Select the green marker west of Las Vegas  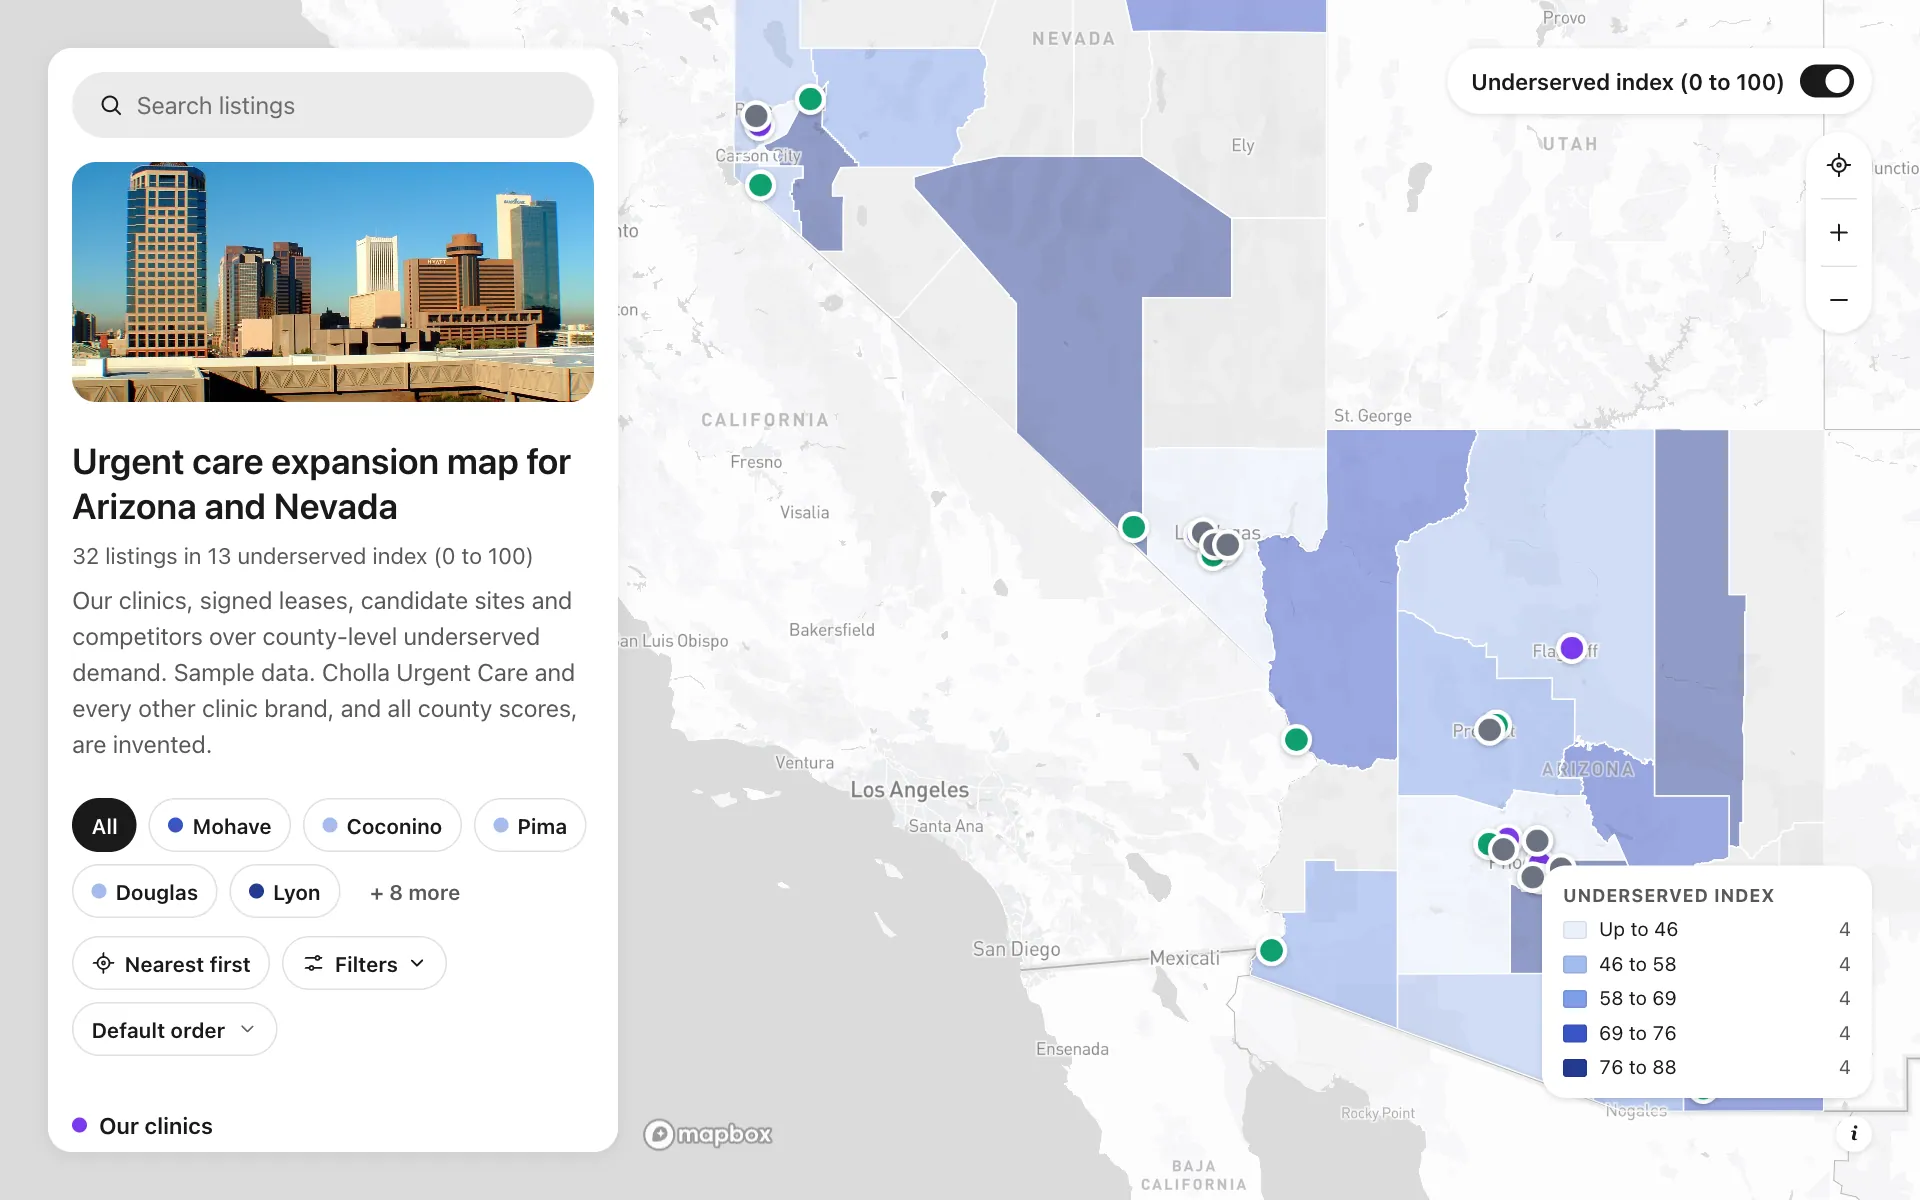1133,526
